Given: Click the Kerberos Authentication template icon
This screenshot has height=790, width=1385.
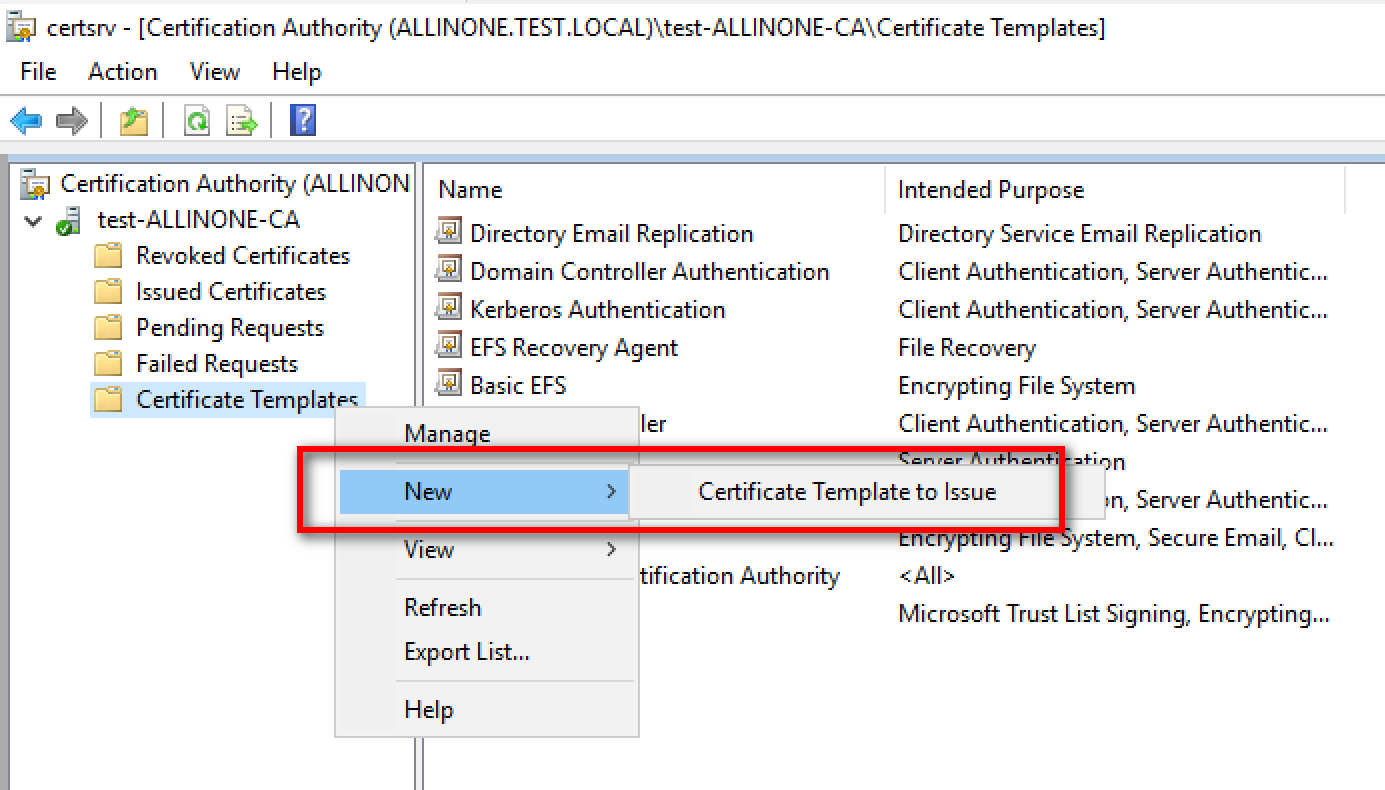Looking at the screenshot, I should 449,309.
